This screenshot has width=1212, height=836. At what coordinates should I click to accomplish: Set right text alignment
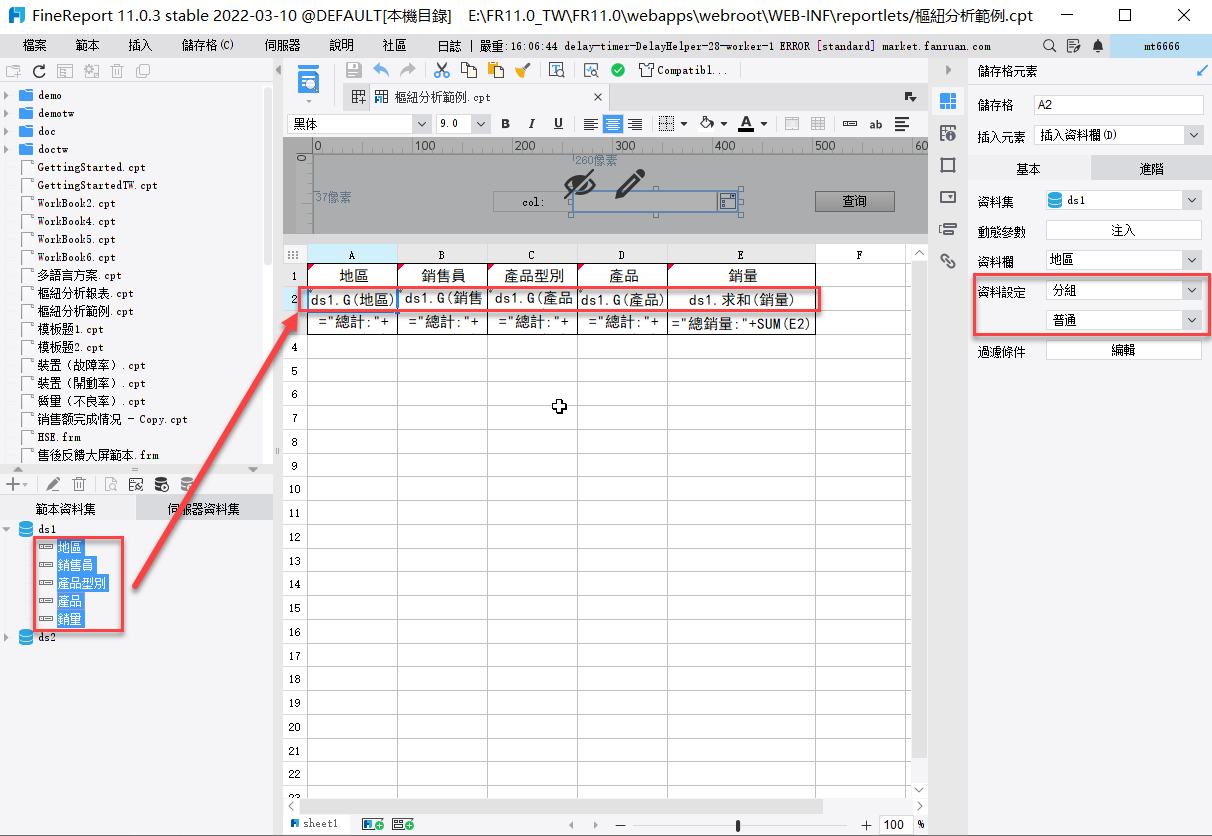[634, 124]
